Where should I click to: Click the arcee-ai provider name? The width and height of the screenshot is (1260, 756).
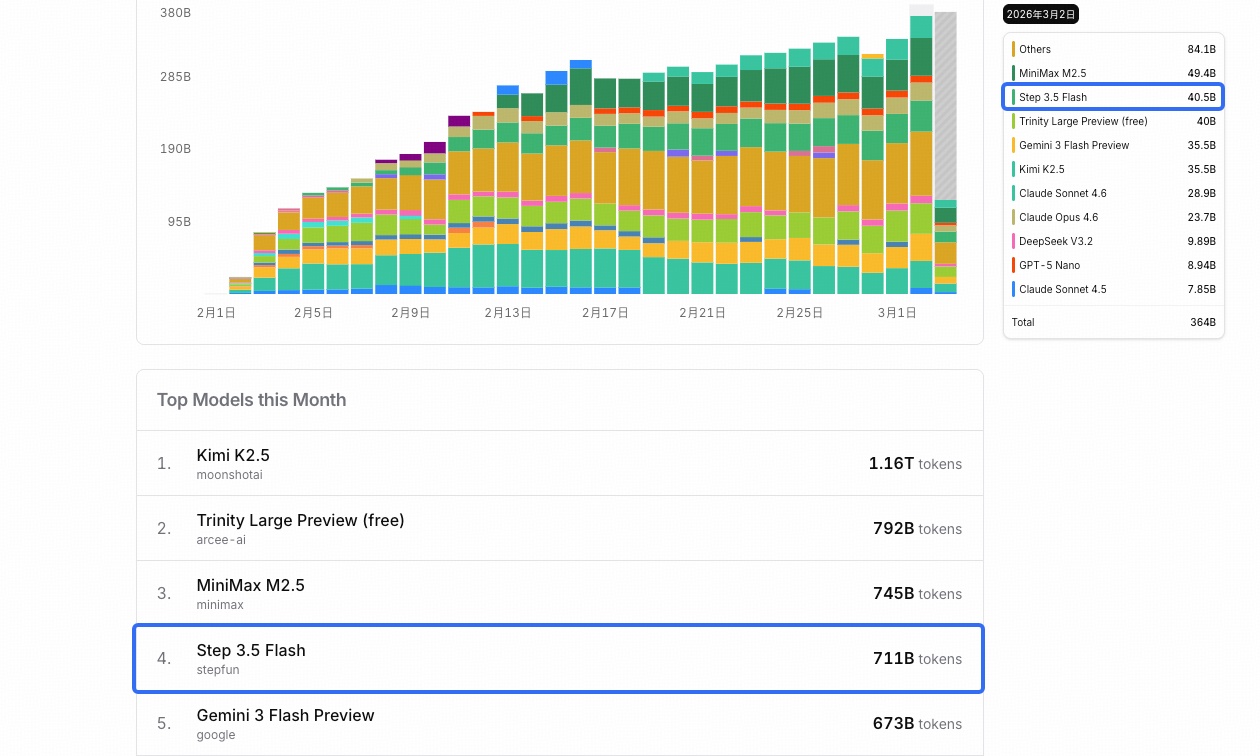point(221,540)
